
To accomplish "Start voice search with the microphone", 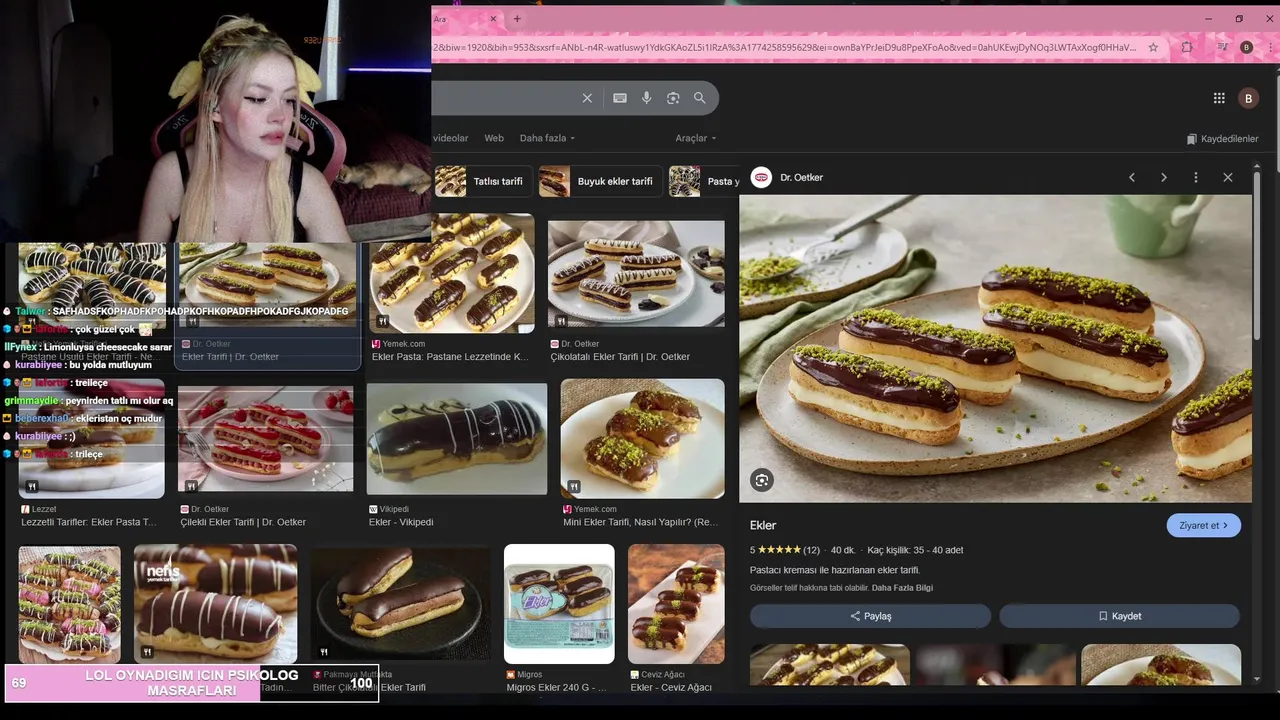I will 646,98.
